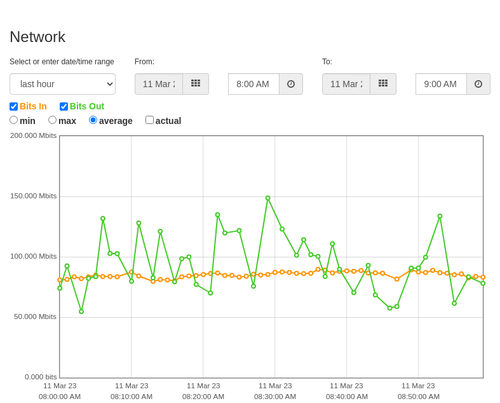Open the 'last hour' range dropdown

[x=63, y=84]
